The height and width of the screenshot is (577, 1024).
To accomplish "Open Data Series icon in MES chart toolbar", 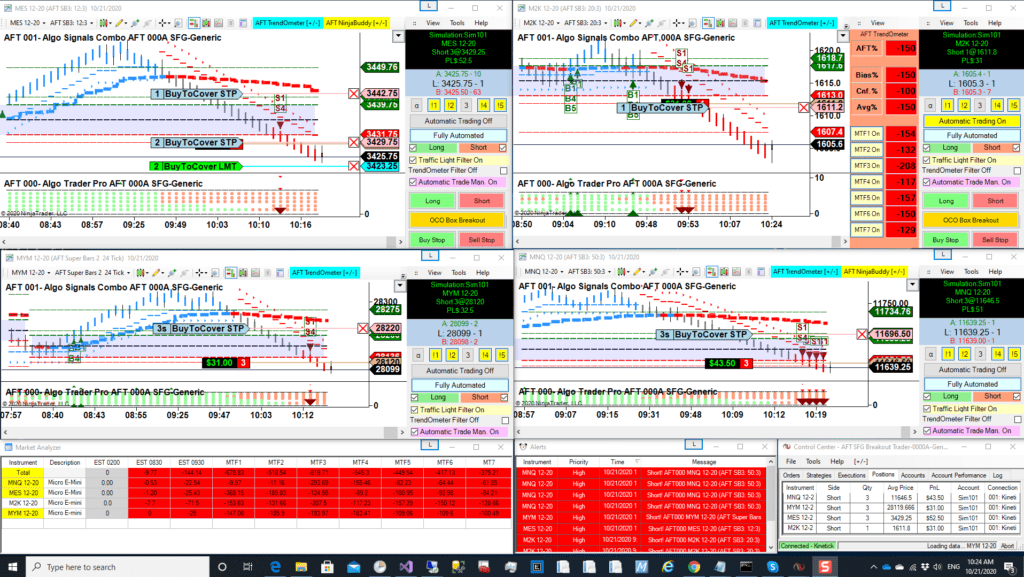I will tap(206, 23).
